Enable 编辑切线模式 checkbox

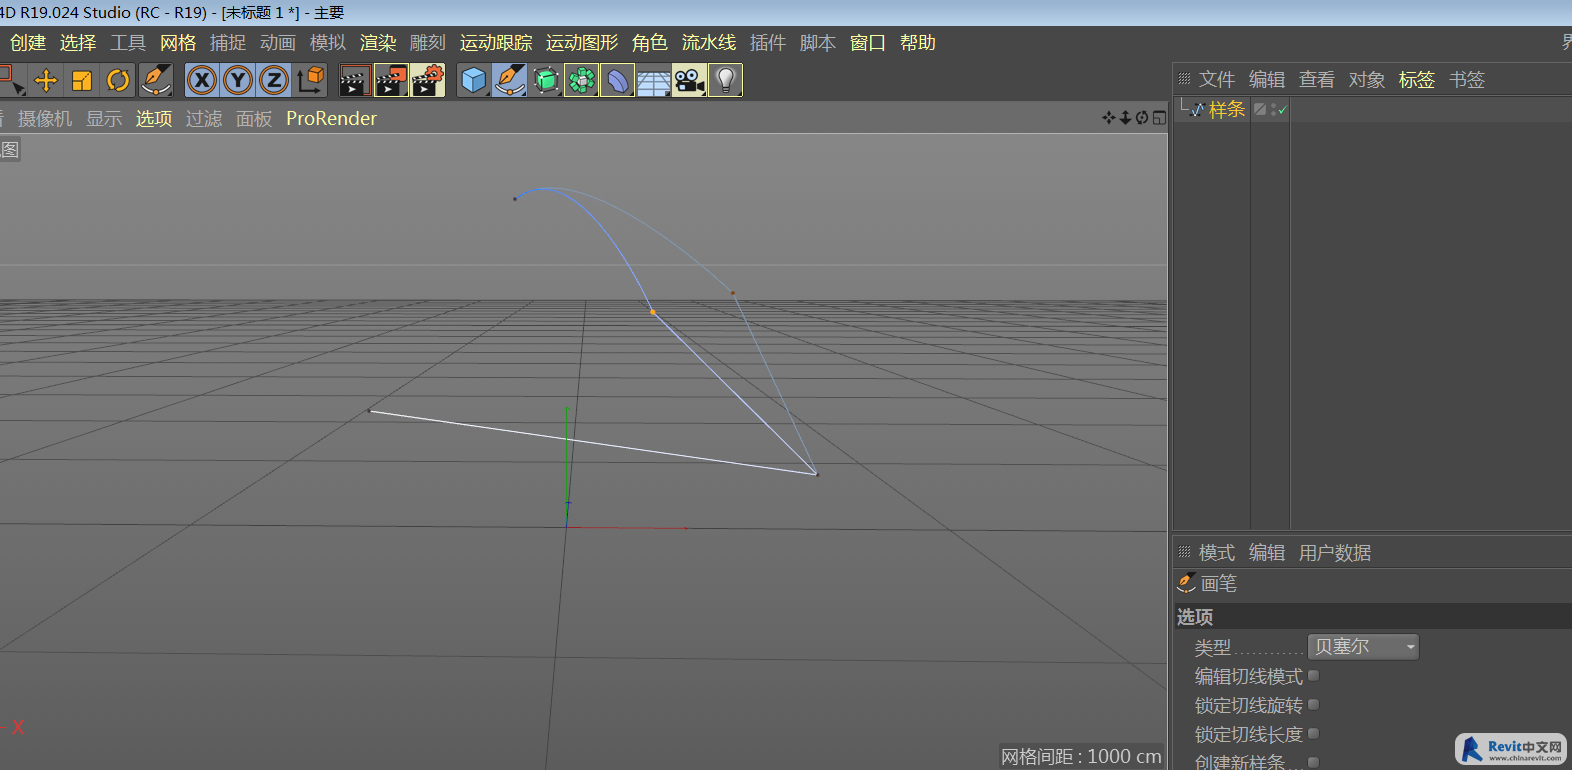(x=1314, y=676)
